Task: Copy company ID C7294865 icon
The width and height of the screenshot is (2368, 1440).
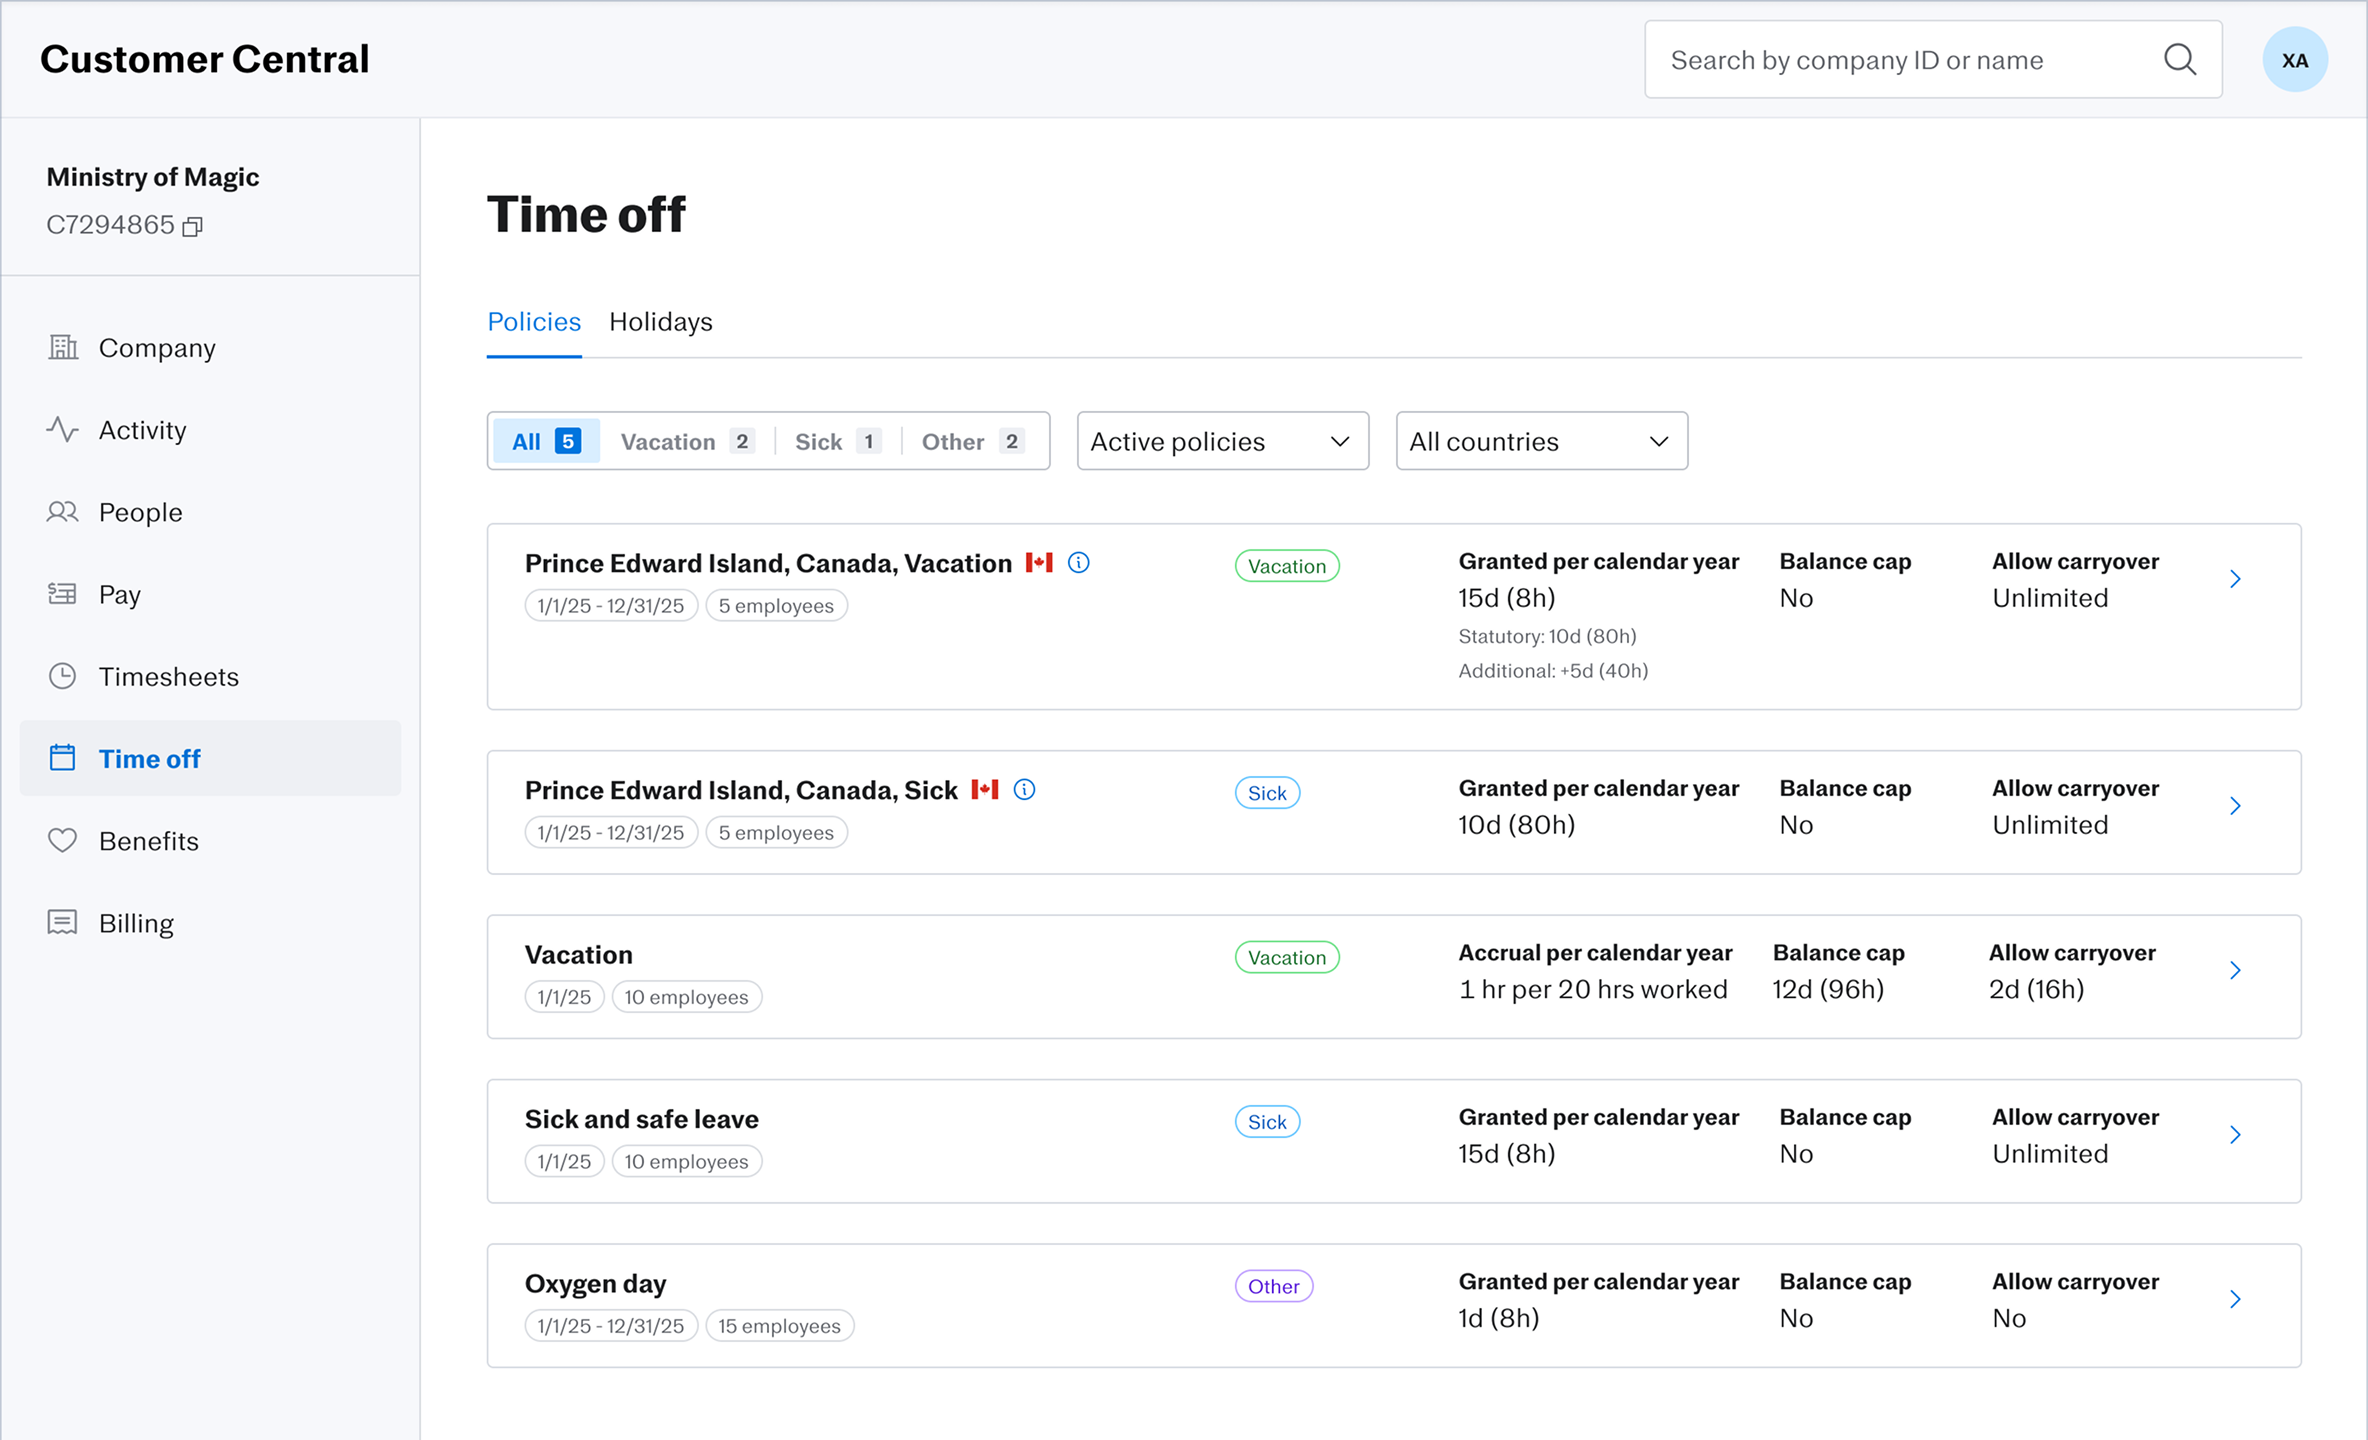Action: point(192,227)
